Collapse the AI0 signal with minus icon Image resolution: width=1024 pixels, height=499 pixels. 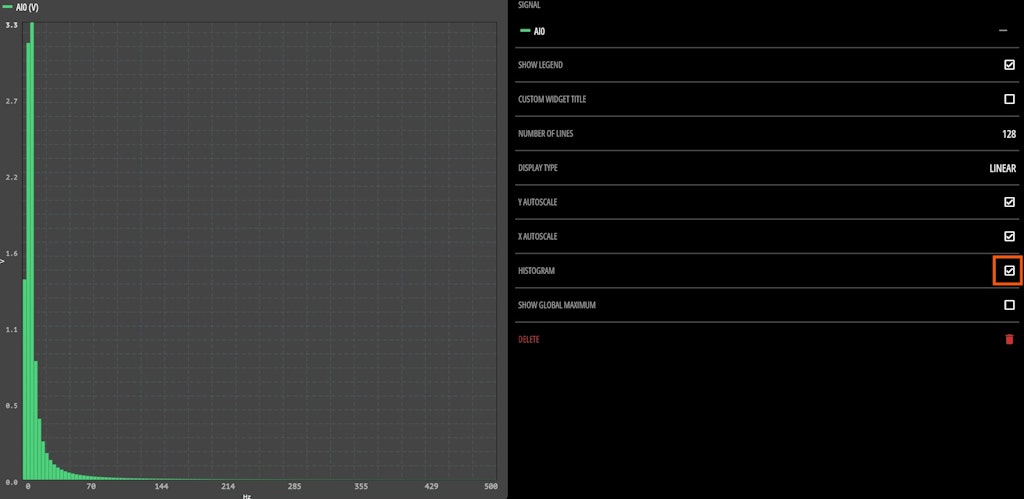tap(1003, 31)
